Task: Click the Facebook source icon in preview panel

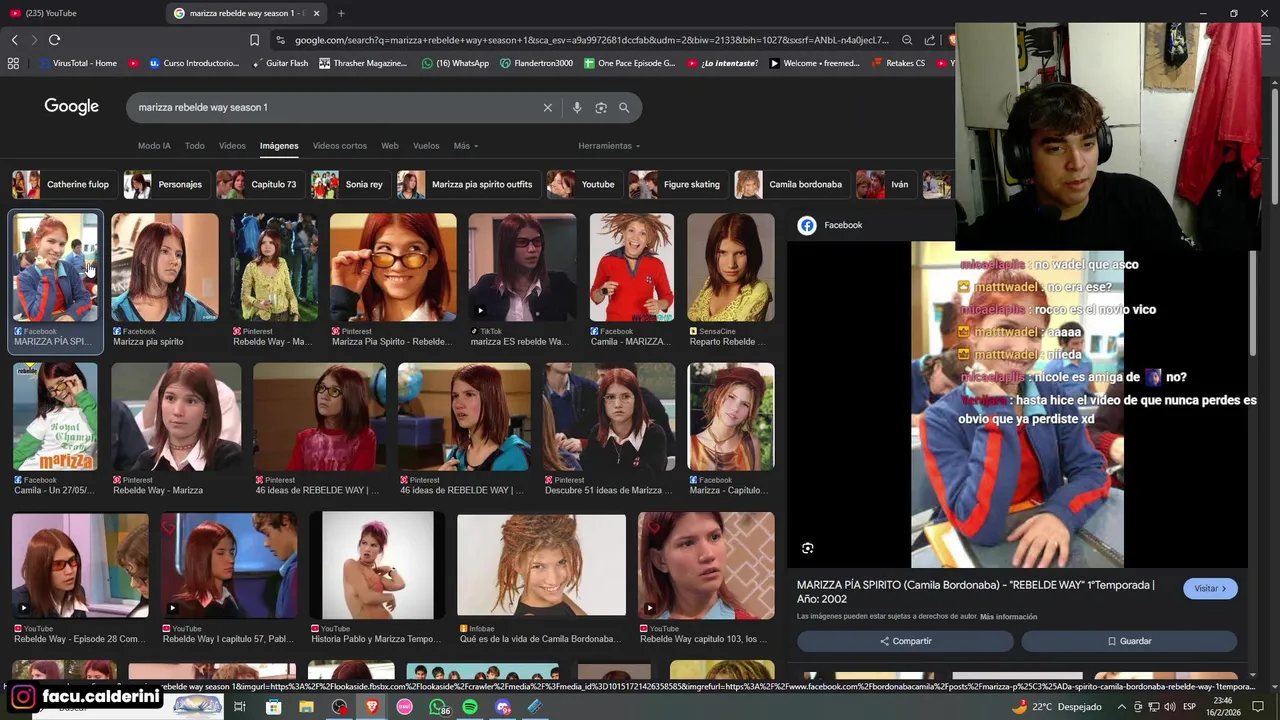Action: tap(807, 225)
